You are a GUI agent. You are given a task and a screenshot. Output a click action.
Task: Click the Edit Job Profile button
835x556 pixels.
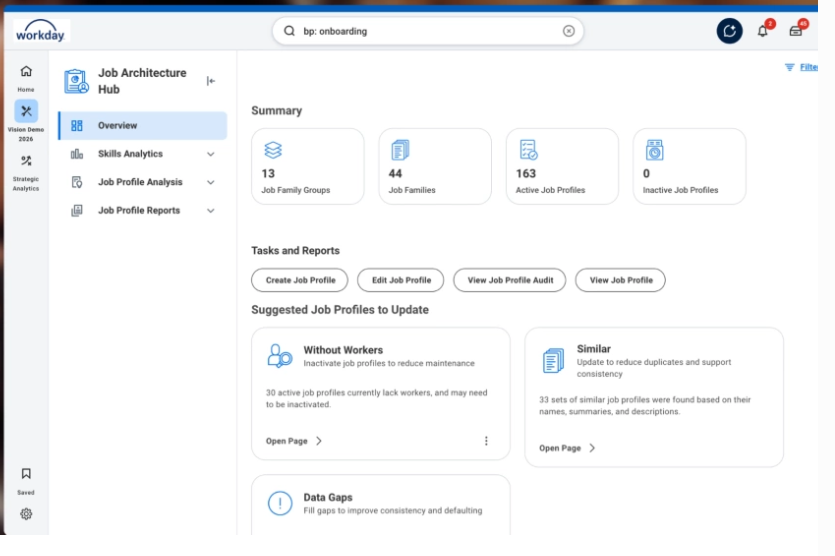point(400,280)
